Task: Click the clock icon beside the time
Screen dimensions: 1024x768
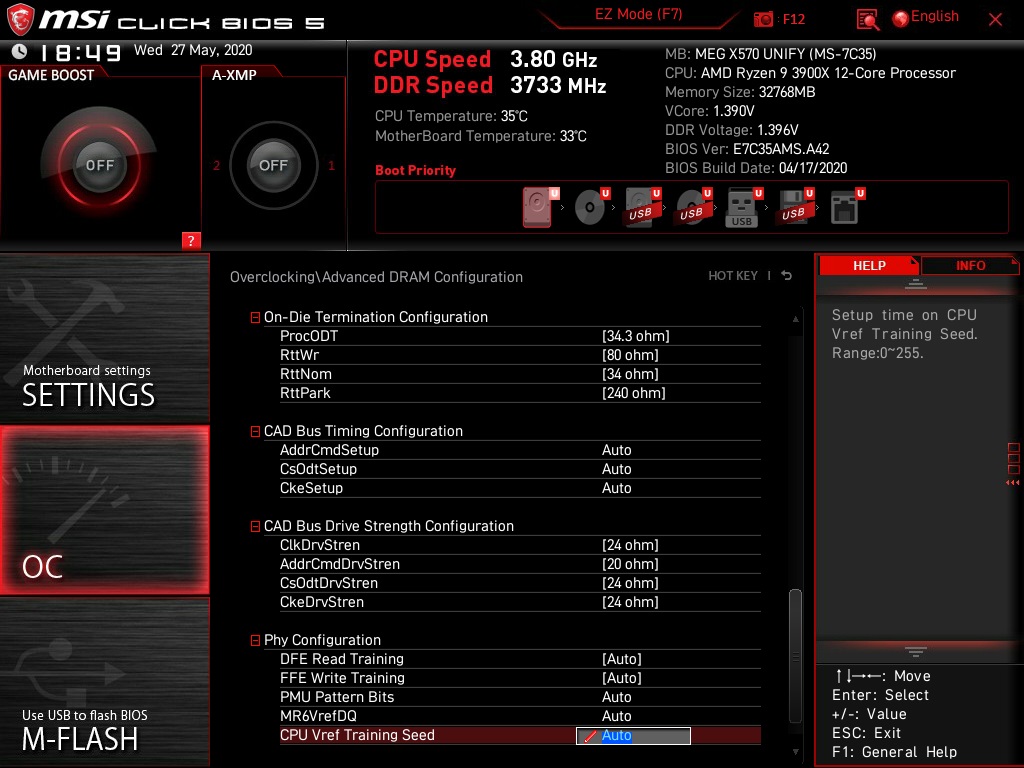Action: pyautogui.click(x=20, y=51)
